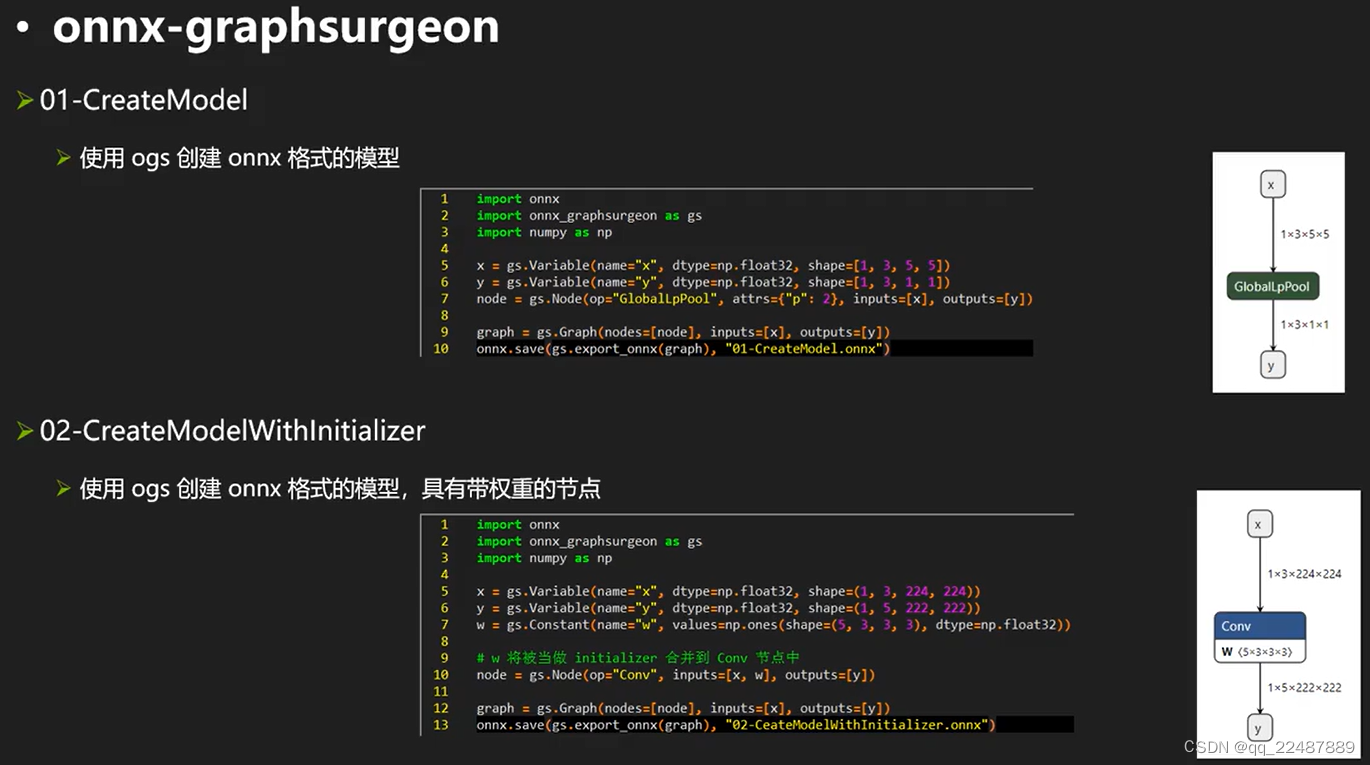Click 'import numpy as np' in first code block
The height and width of the screenshot is (765, 1370).
pos(546,233)
